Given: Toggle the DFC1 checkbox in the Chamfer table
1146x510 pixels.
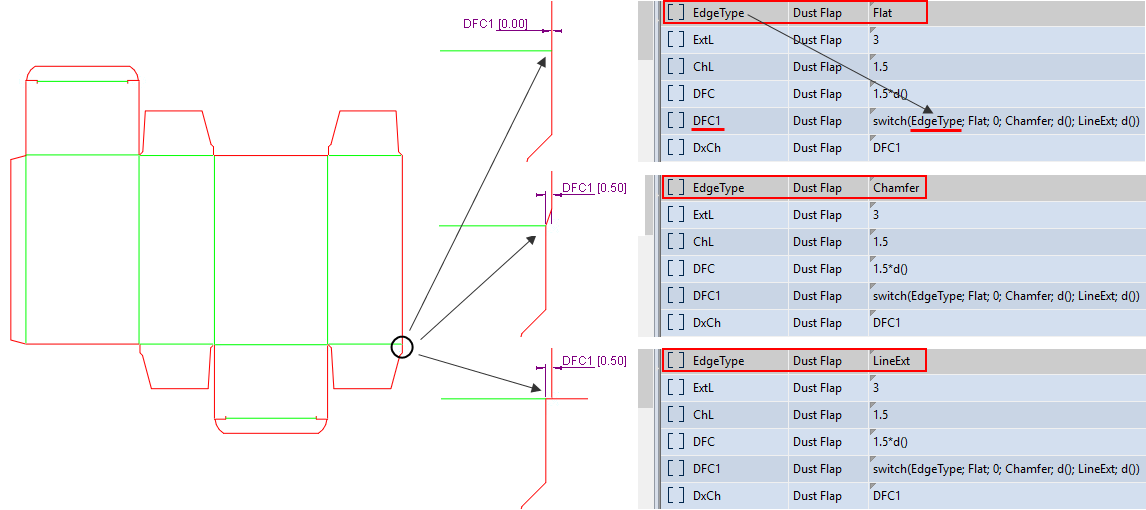Looking at the screenshot, I should tap(676, 296).
